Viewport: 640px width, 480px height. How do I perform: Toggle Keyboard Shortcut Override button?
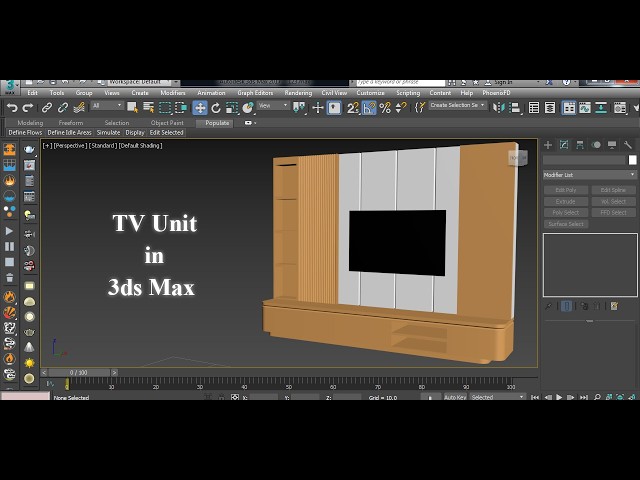[334, 108]
